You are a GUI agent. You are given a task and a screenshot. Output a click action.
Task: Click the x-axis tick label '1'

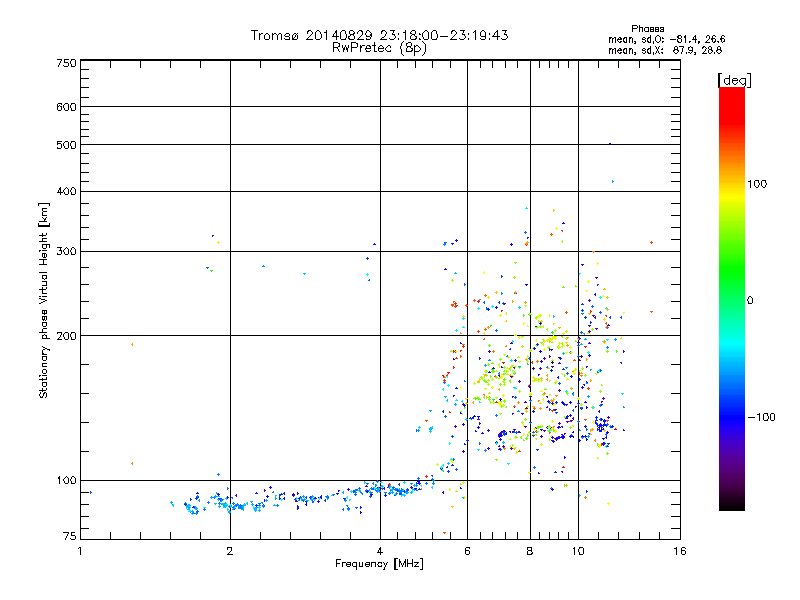(x=80, y=551)
